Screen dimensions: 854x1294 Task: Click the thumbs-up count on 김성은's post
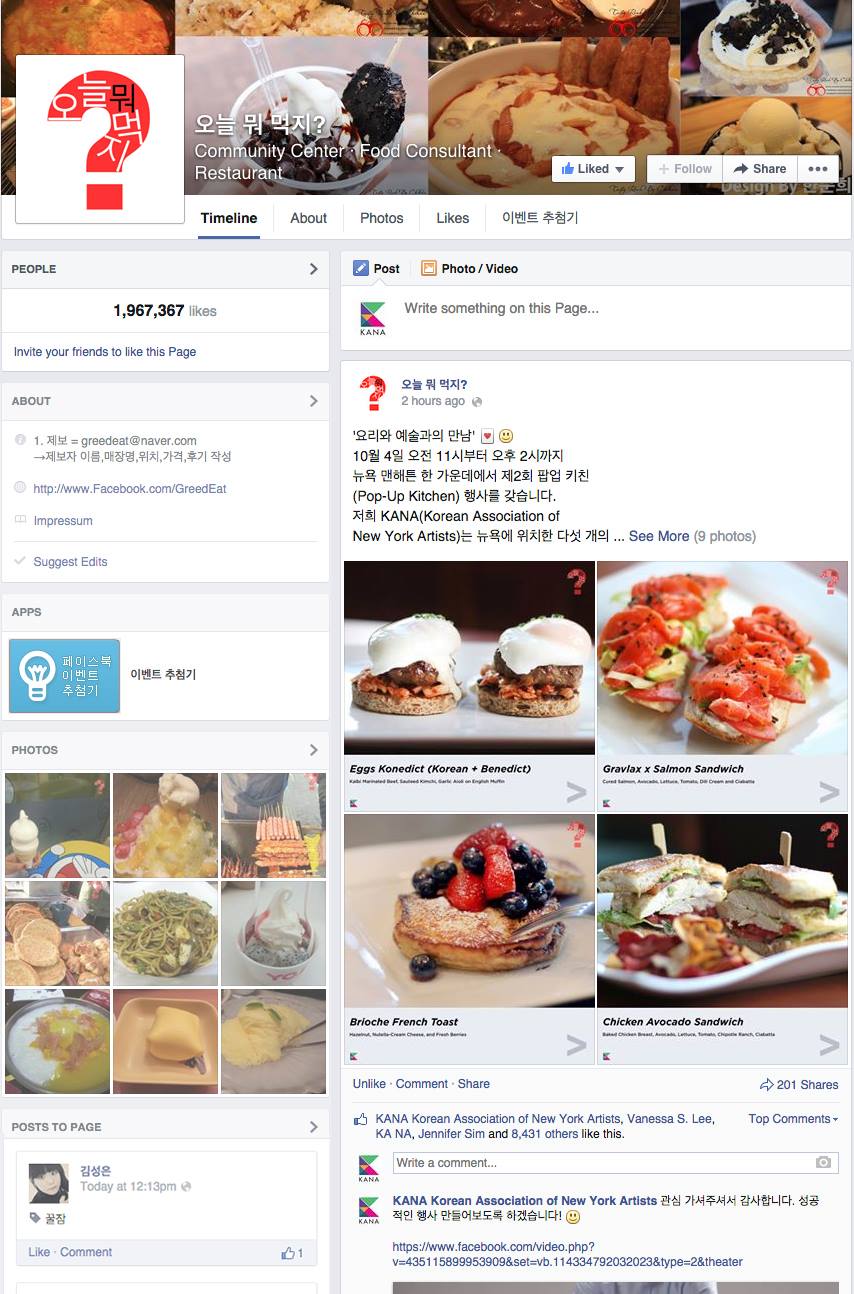click(292, 1252)
